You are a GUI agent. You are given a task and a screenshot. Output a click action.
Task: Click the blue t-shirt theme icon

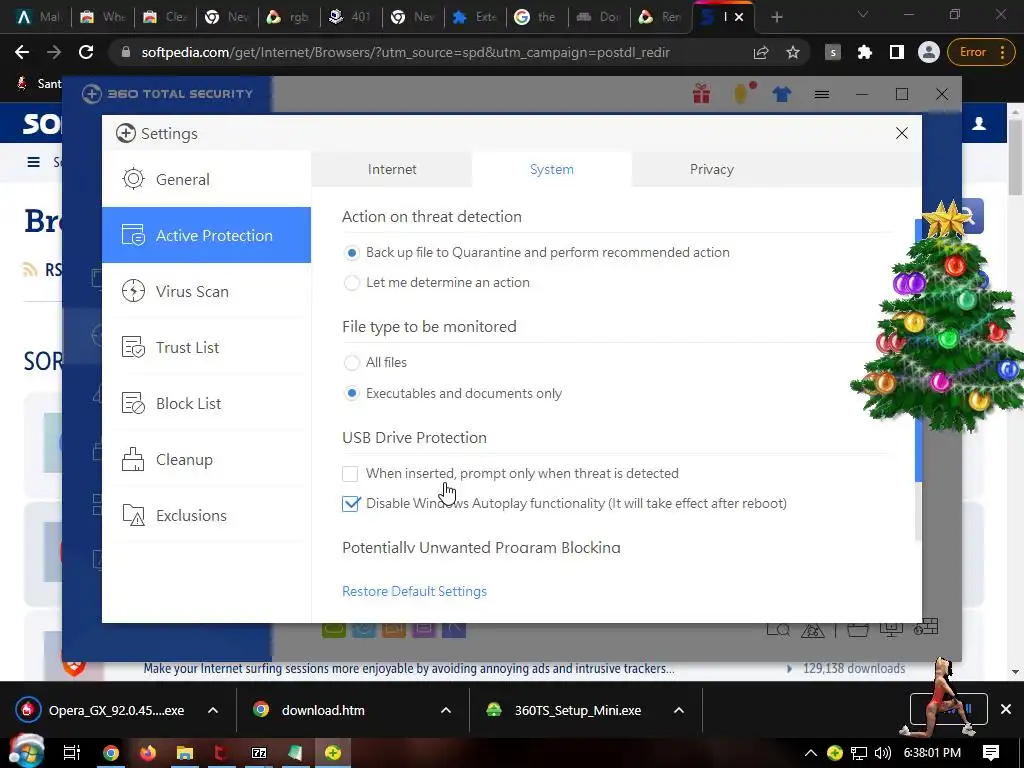click(782, 95)
